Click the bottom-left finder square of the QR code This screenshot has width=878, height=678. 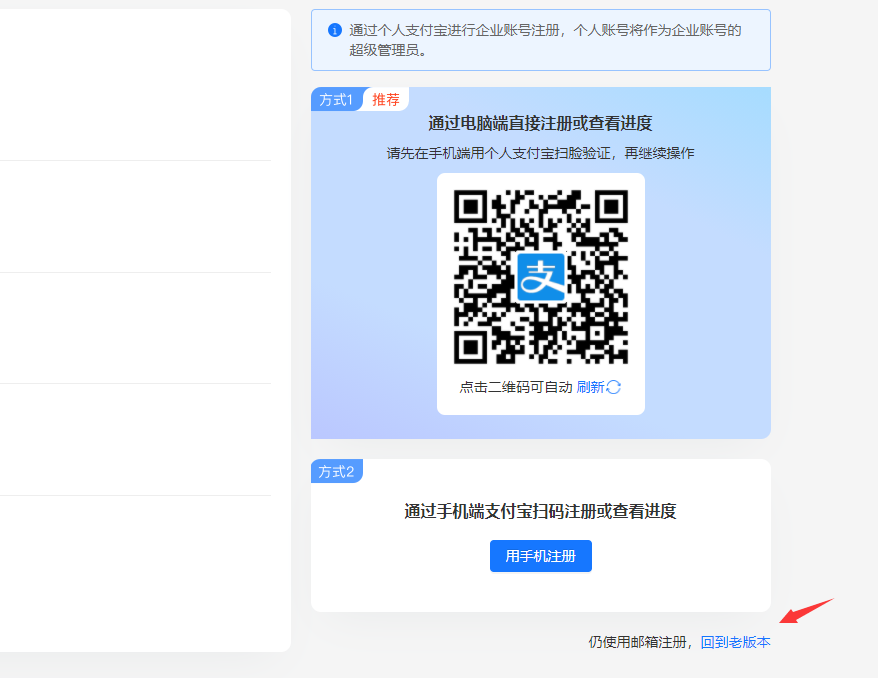[x=470, y=347]
